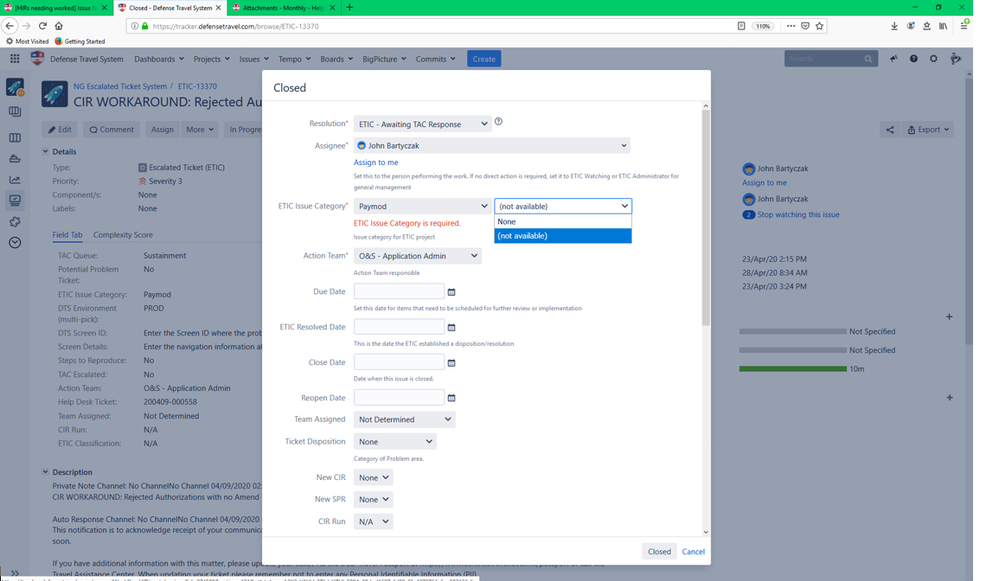Open the Projects menu
Image resolution: width=999 pixels, height=581 pixels.
point(212,59)
